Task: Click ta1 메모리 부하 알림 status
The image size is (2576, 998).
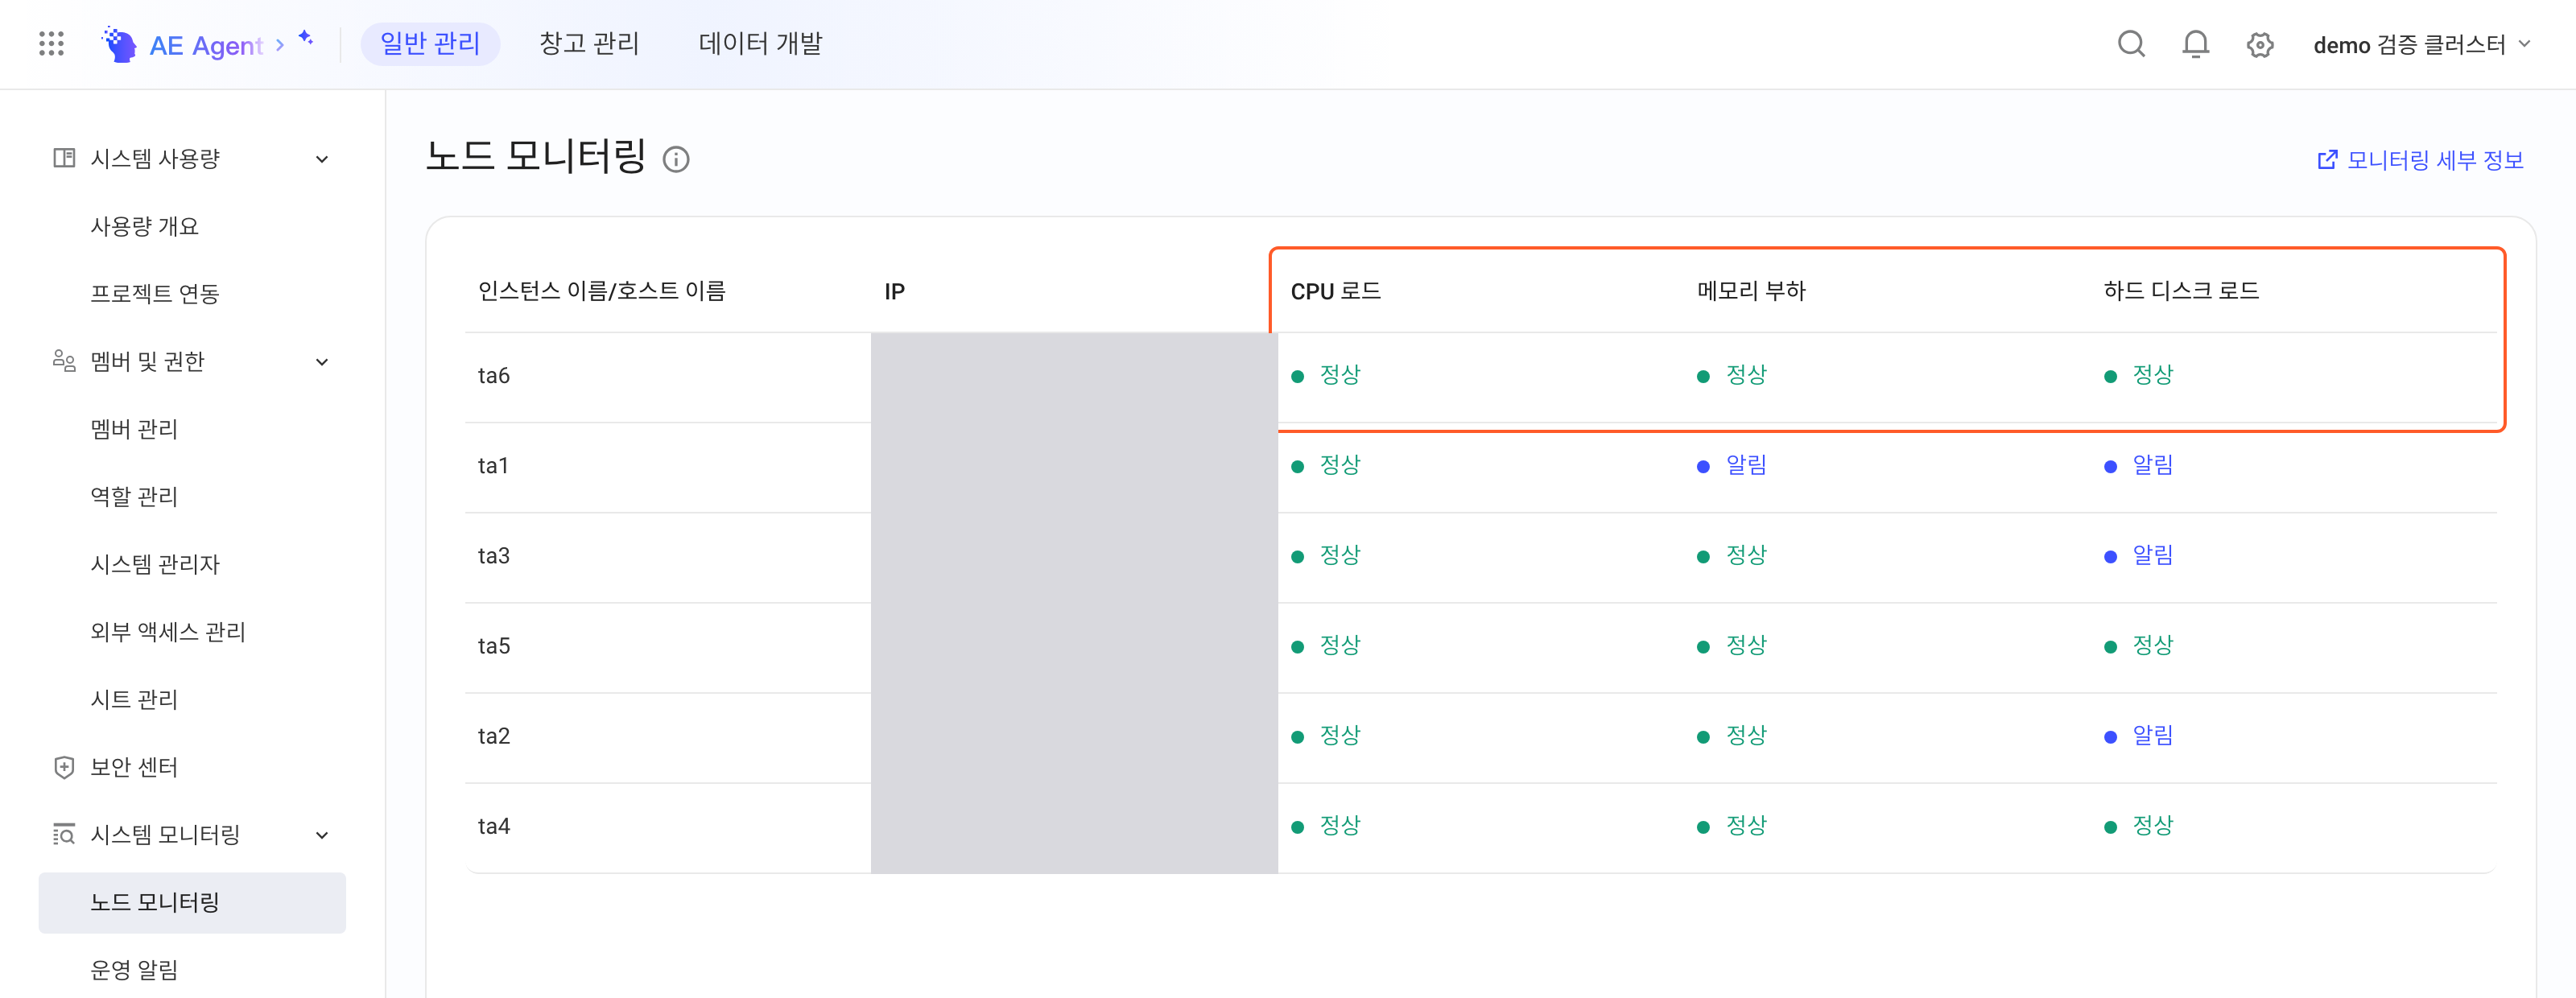Action: [1733, 465]
